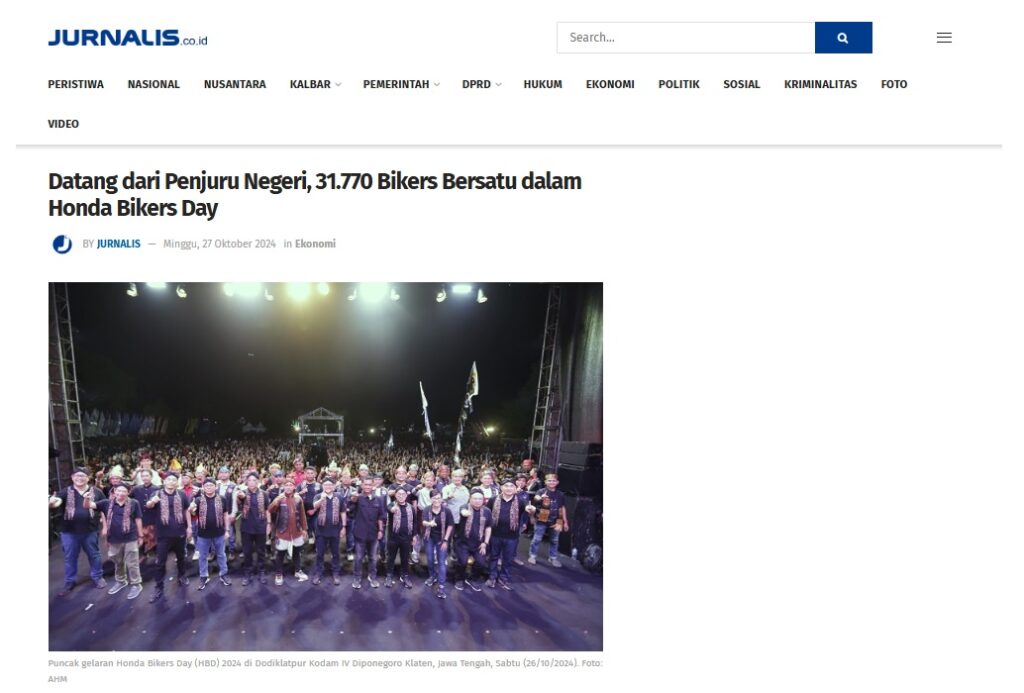The width and height of the screenshot is (1024, 693).
Task: Expand the KALBAR dropdown menu
Action: (x=315, y=84)
